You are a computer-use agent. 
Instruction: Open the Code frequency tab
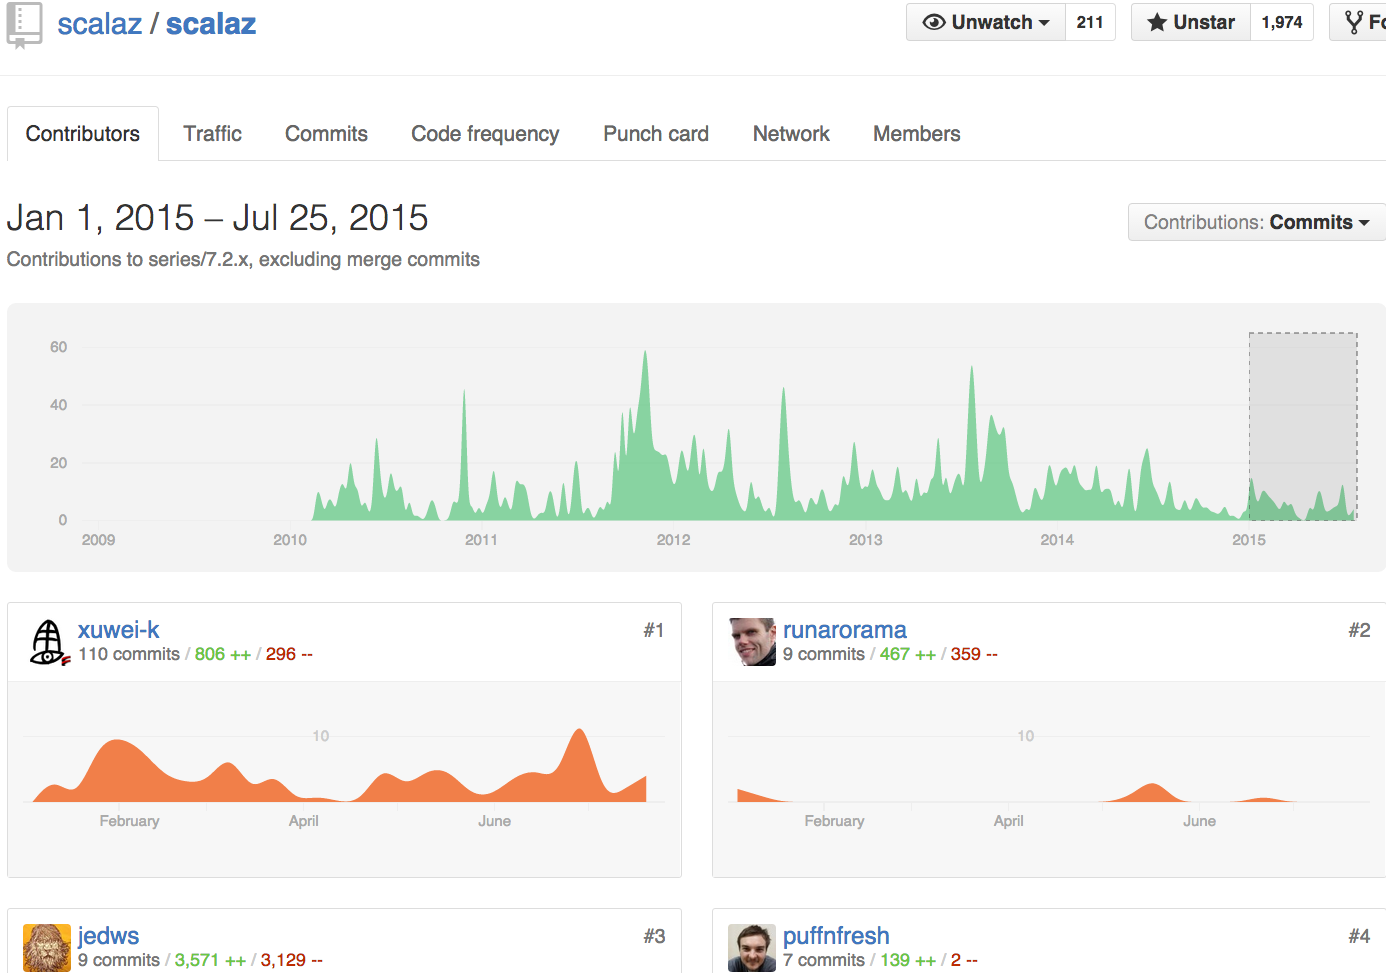[x=485, y=134]
